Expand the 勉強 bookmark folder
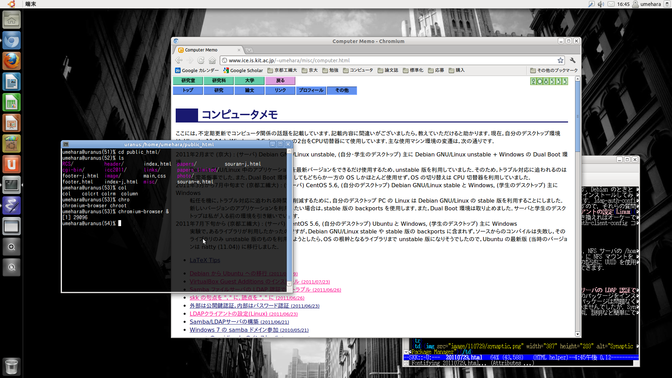Image resolution: width=672 pixels, height=378 pixels. (330, 70)
